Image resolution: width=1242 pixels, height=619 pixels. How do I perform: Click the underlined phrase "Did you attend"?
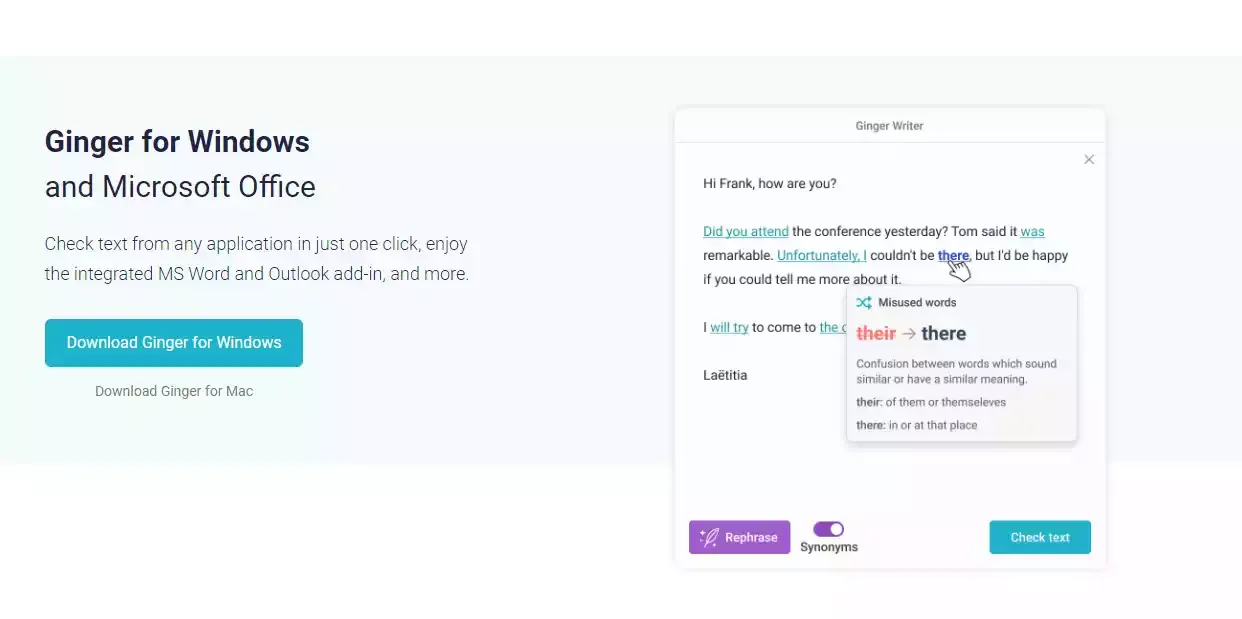746,231
